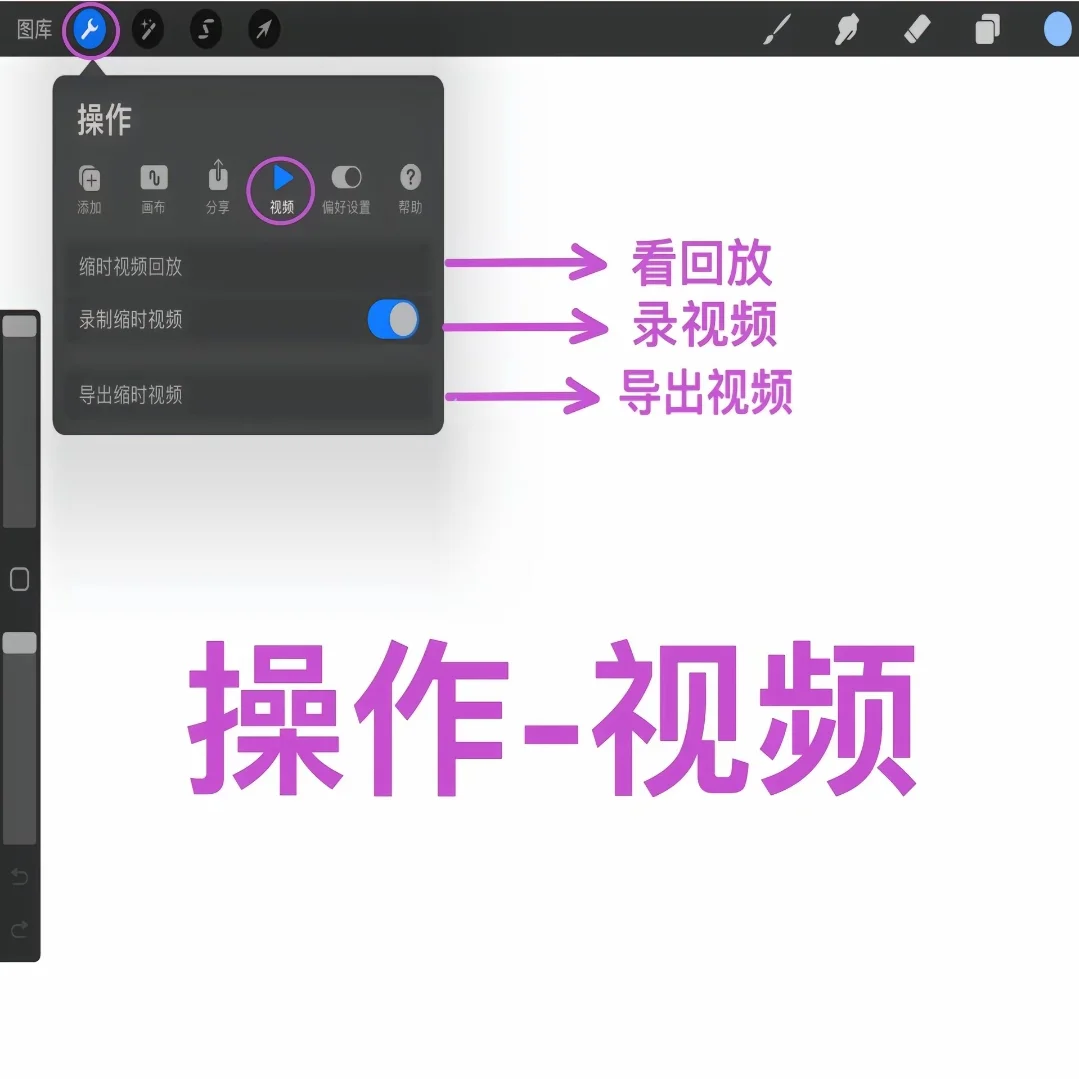The width and height of the screenshot is (1079, 1079).
Task: Open the 视频 tab in Actions
Action: [x=281, y=176]
